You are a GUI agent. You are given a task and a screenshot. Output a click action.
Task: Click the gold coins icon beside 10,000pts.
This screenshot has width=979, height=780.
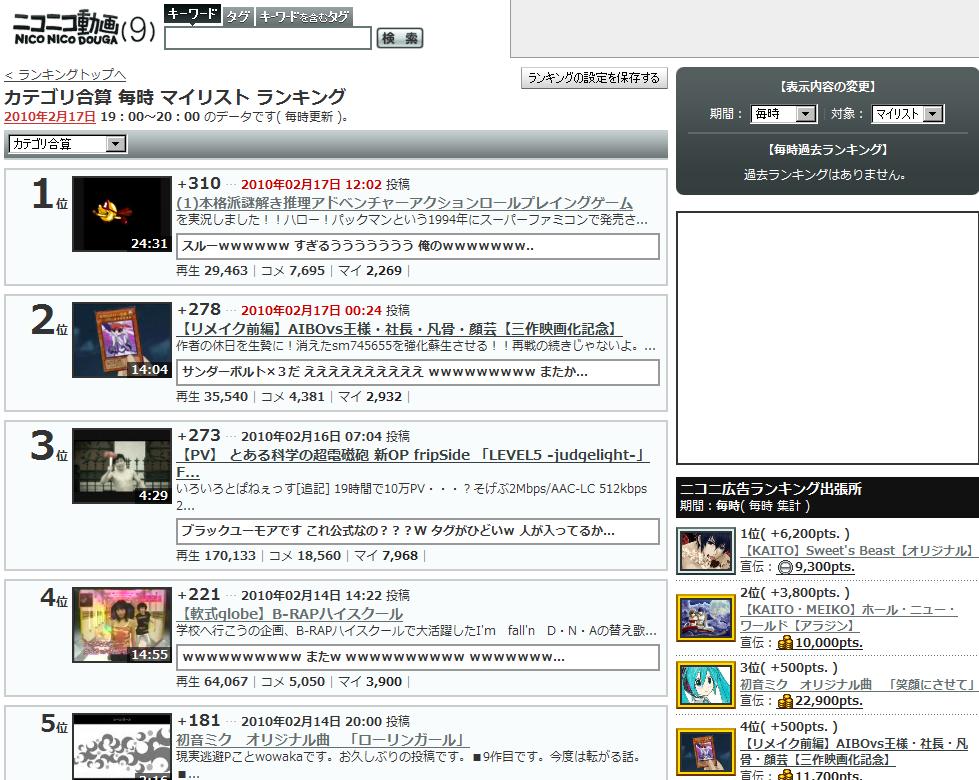pyautogui.click(x=785, y=643)
